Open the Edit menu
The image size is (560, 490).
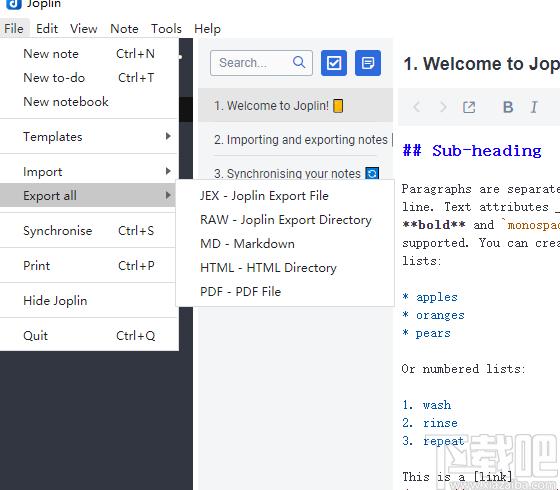47,29
